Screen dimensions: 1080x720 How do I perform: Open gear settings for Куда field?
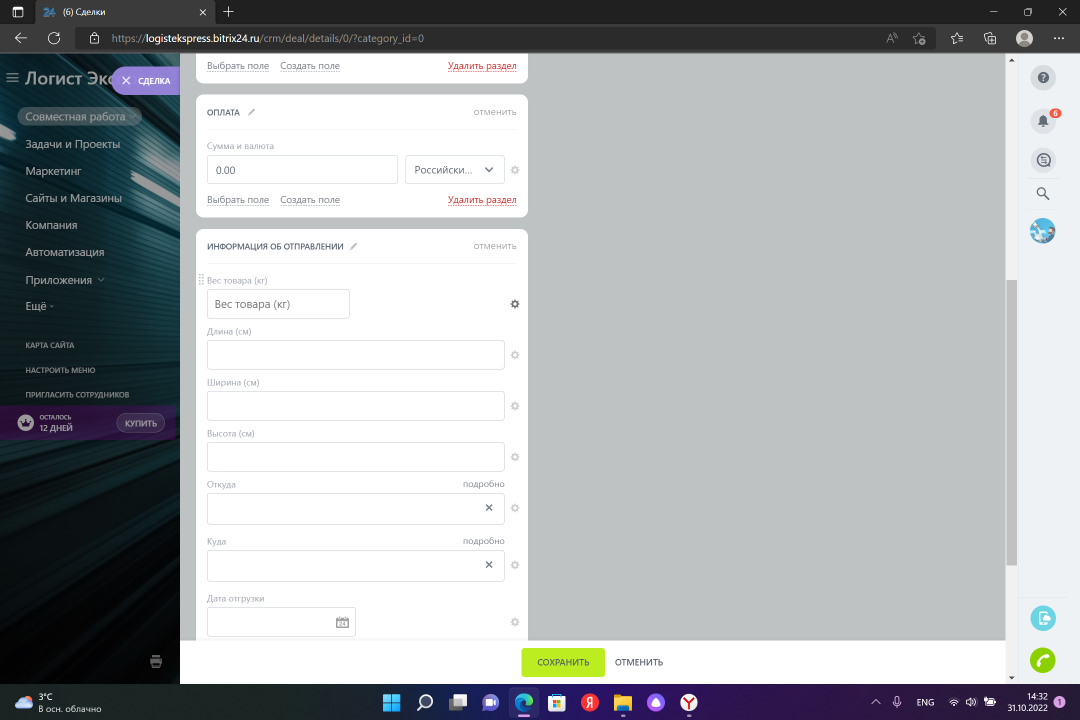515,565
